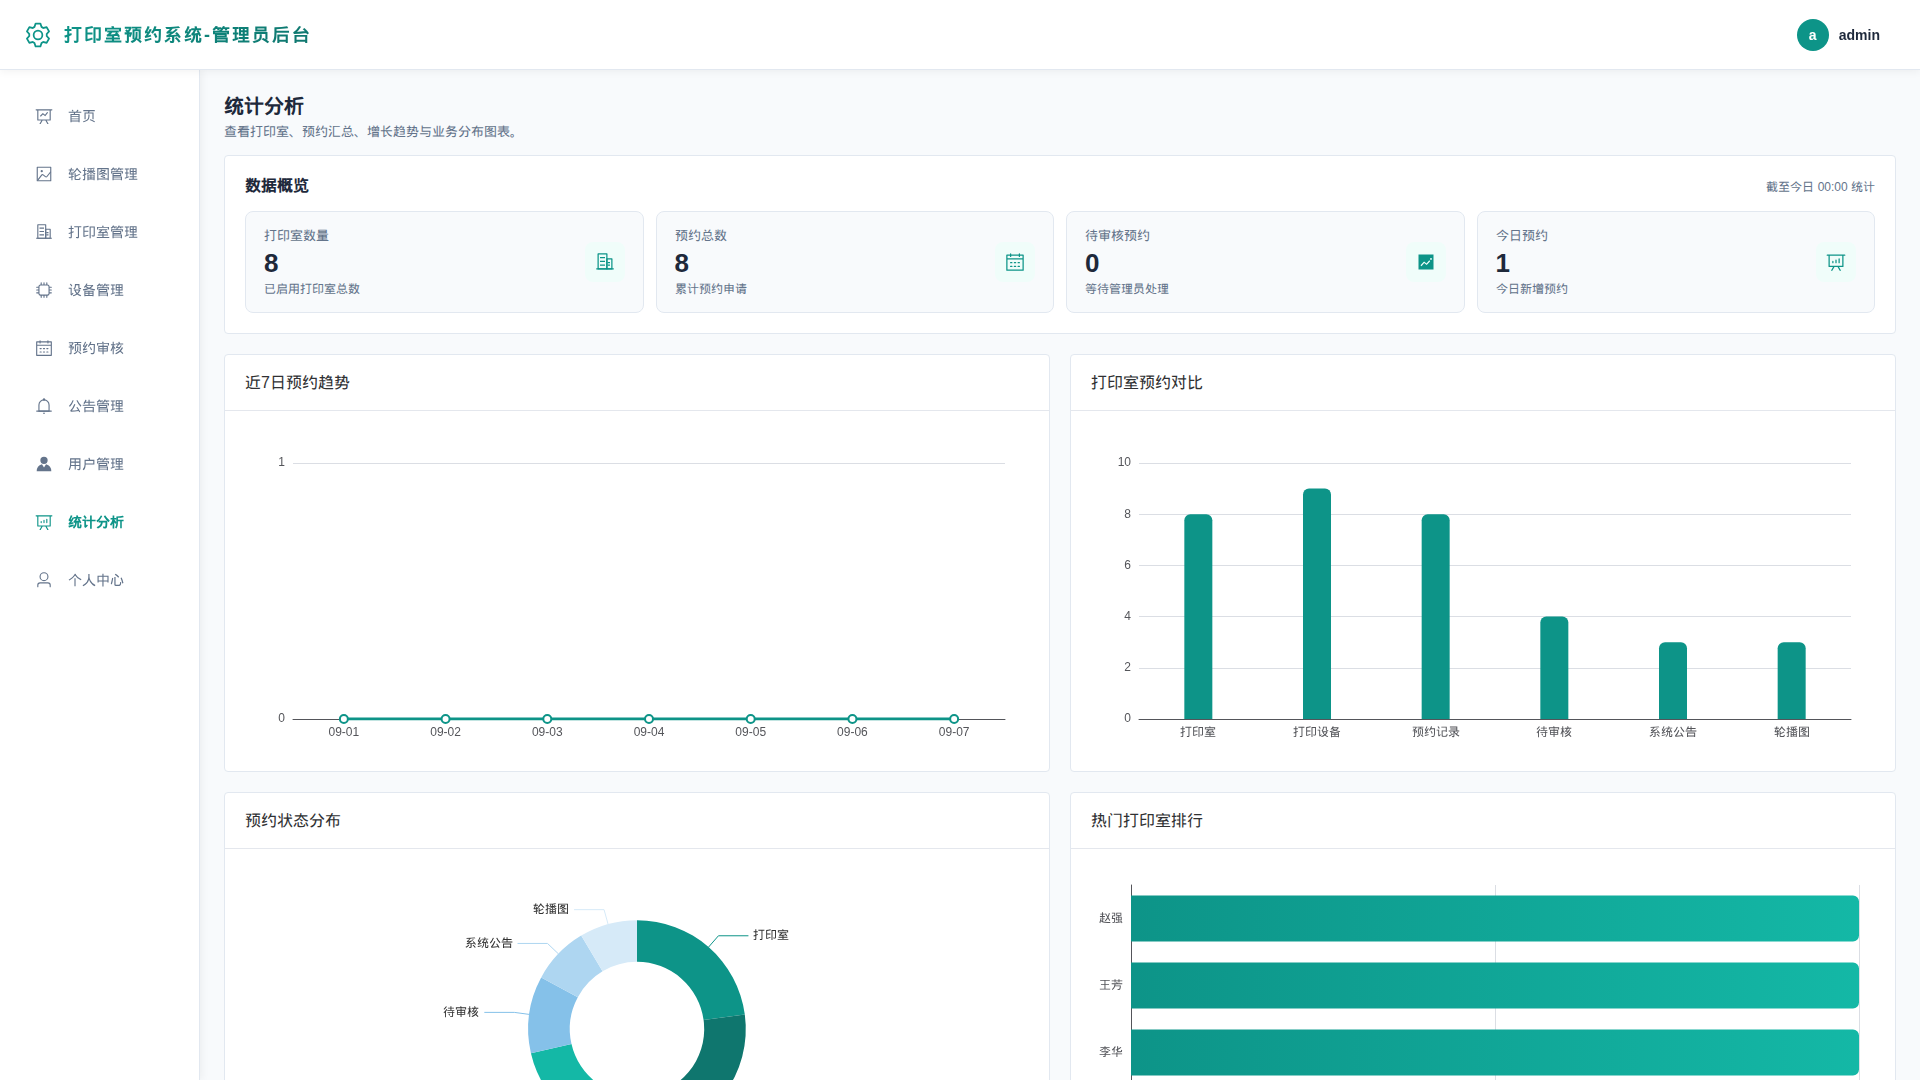Click the admin avatar circle

click(1812, 35)
